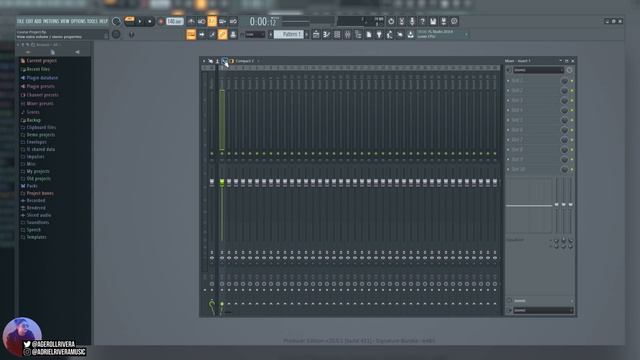Toggle Slot 3 effect enable LED

(572, 100)
